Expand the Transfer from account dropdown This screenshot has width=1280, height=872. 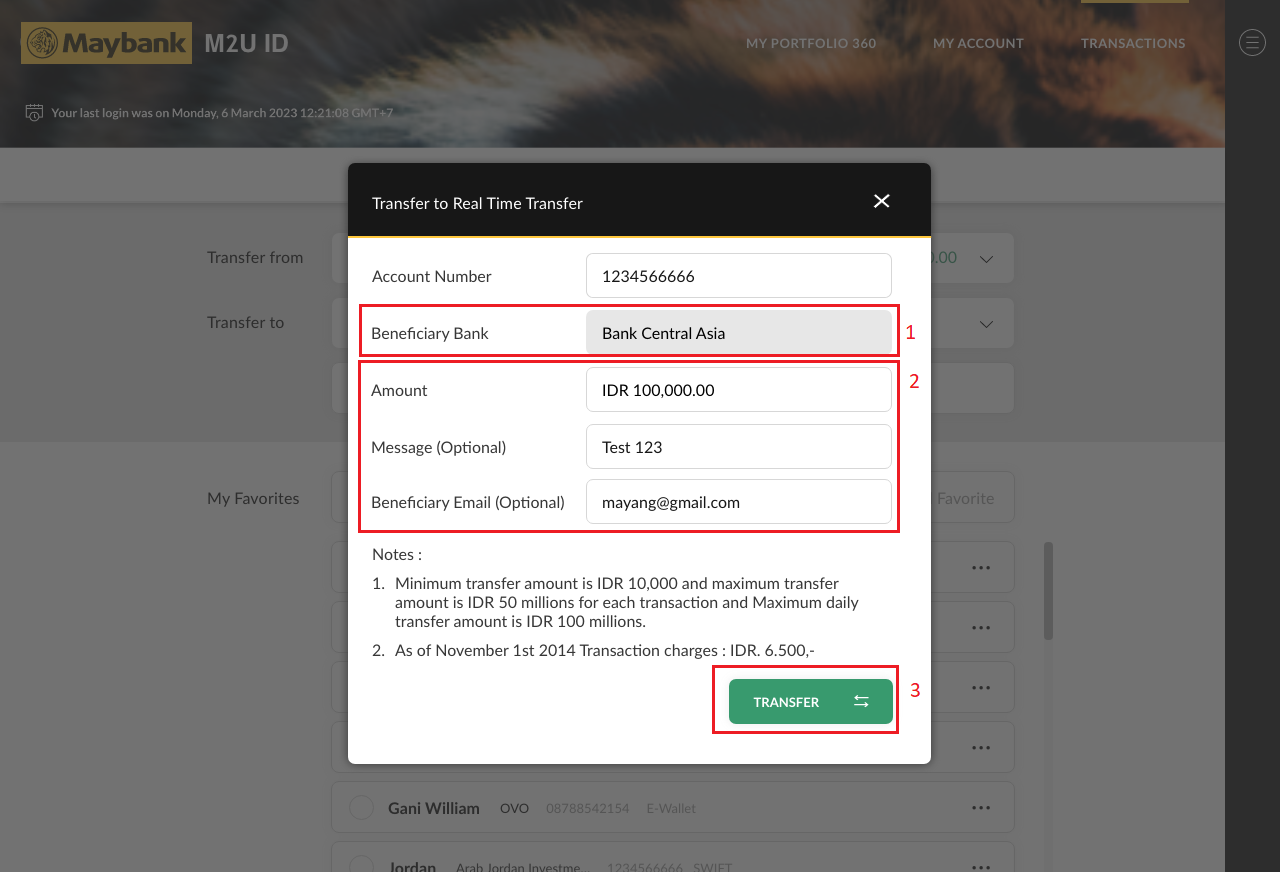click(986, 259)
